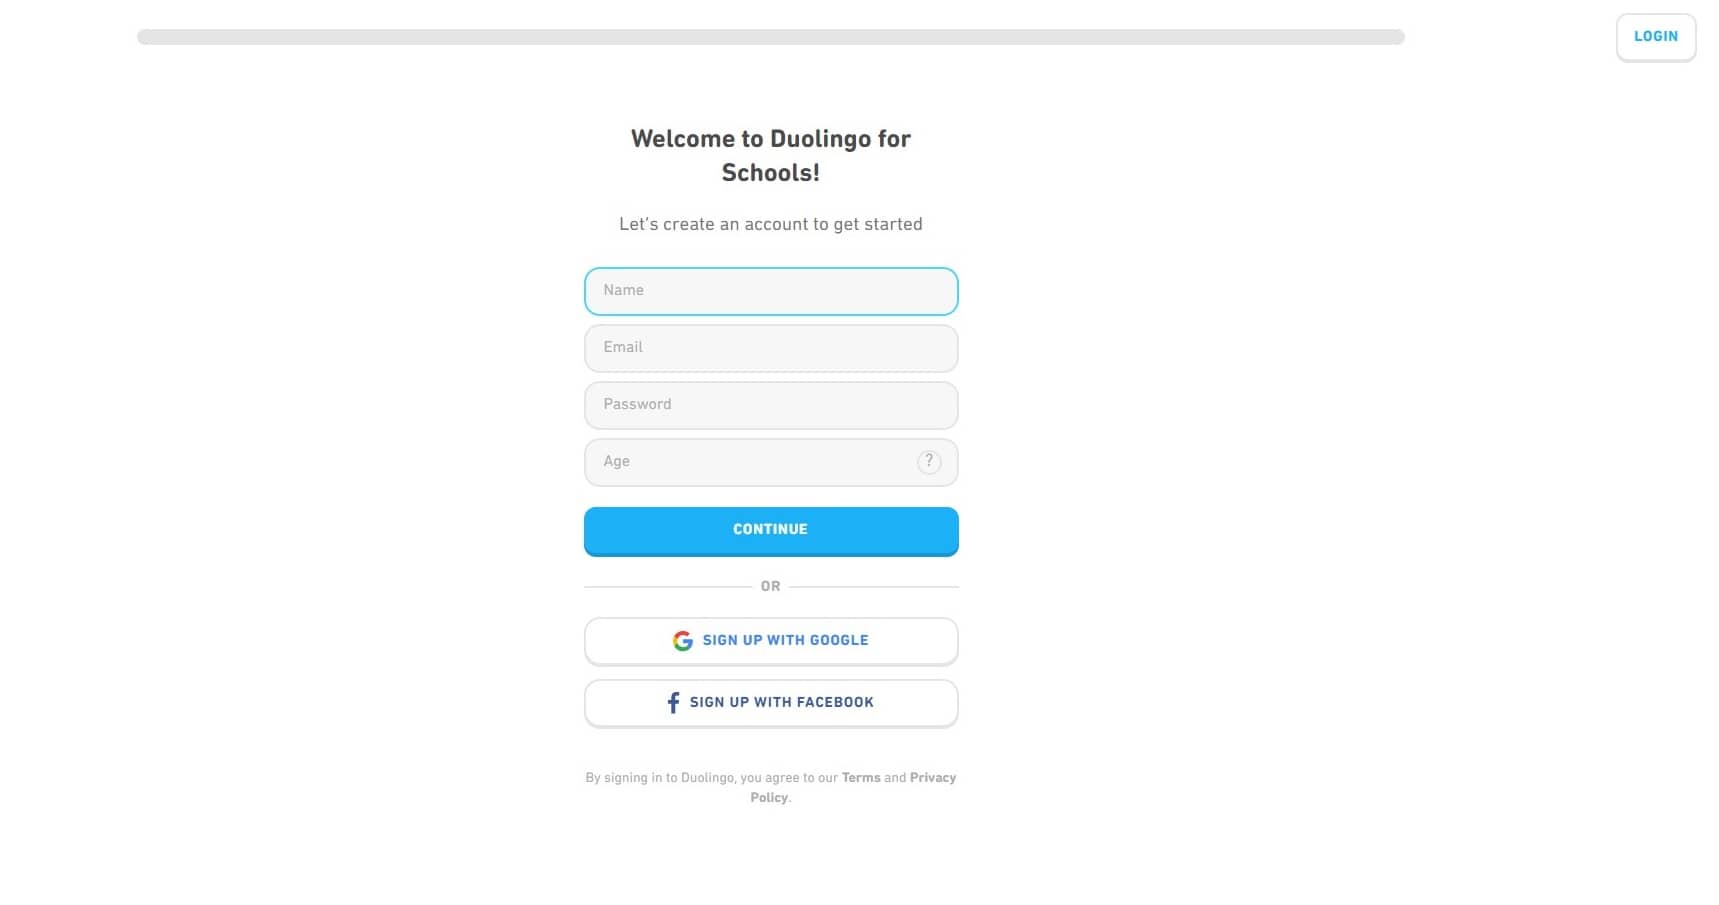Click the divider line left of OR
This screenshot has width=1719, height=905.
(667, 587)
